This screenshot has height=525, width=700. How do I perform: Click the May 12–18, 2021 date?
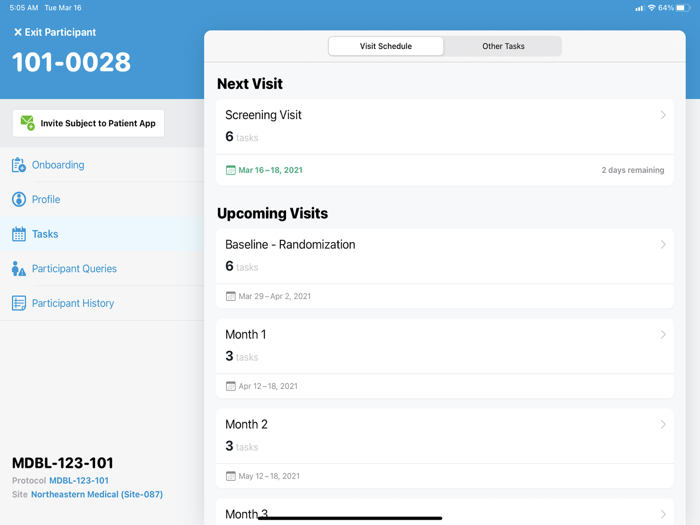269,476
